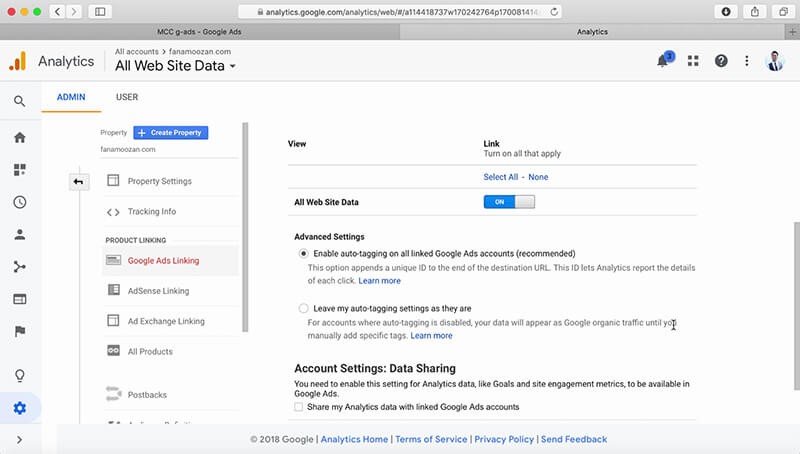Open Google apps grid icon

click(x=693, y=61)
